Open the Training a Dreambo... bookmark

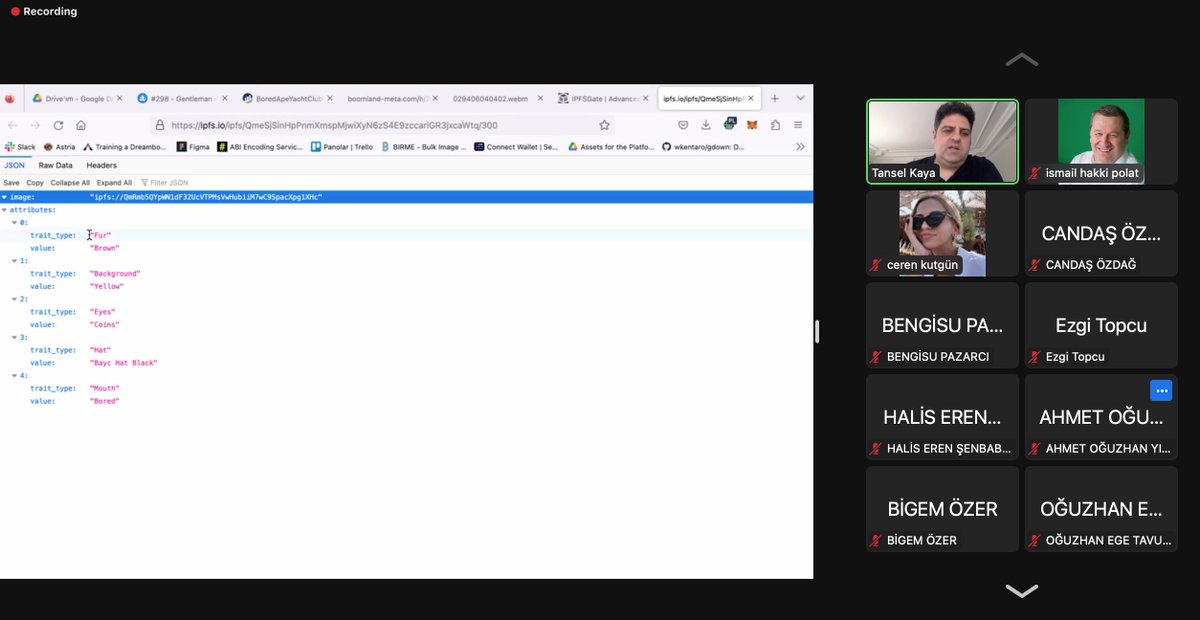pyautogui.click(x=125, y=146)
